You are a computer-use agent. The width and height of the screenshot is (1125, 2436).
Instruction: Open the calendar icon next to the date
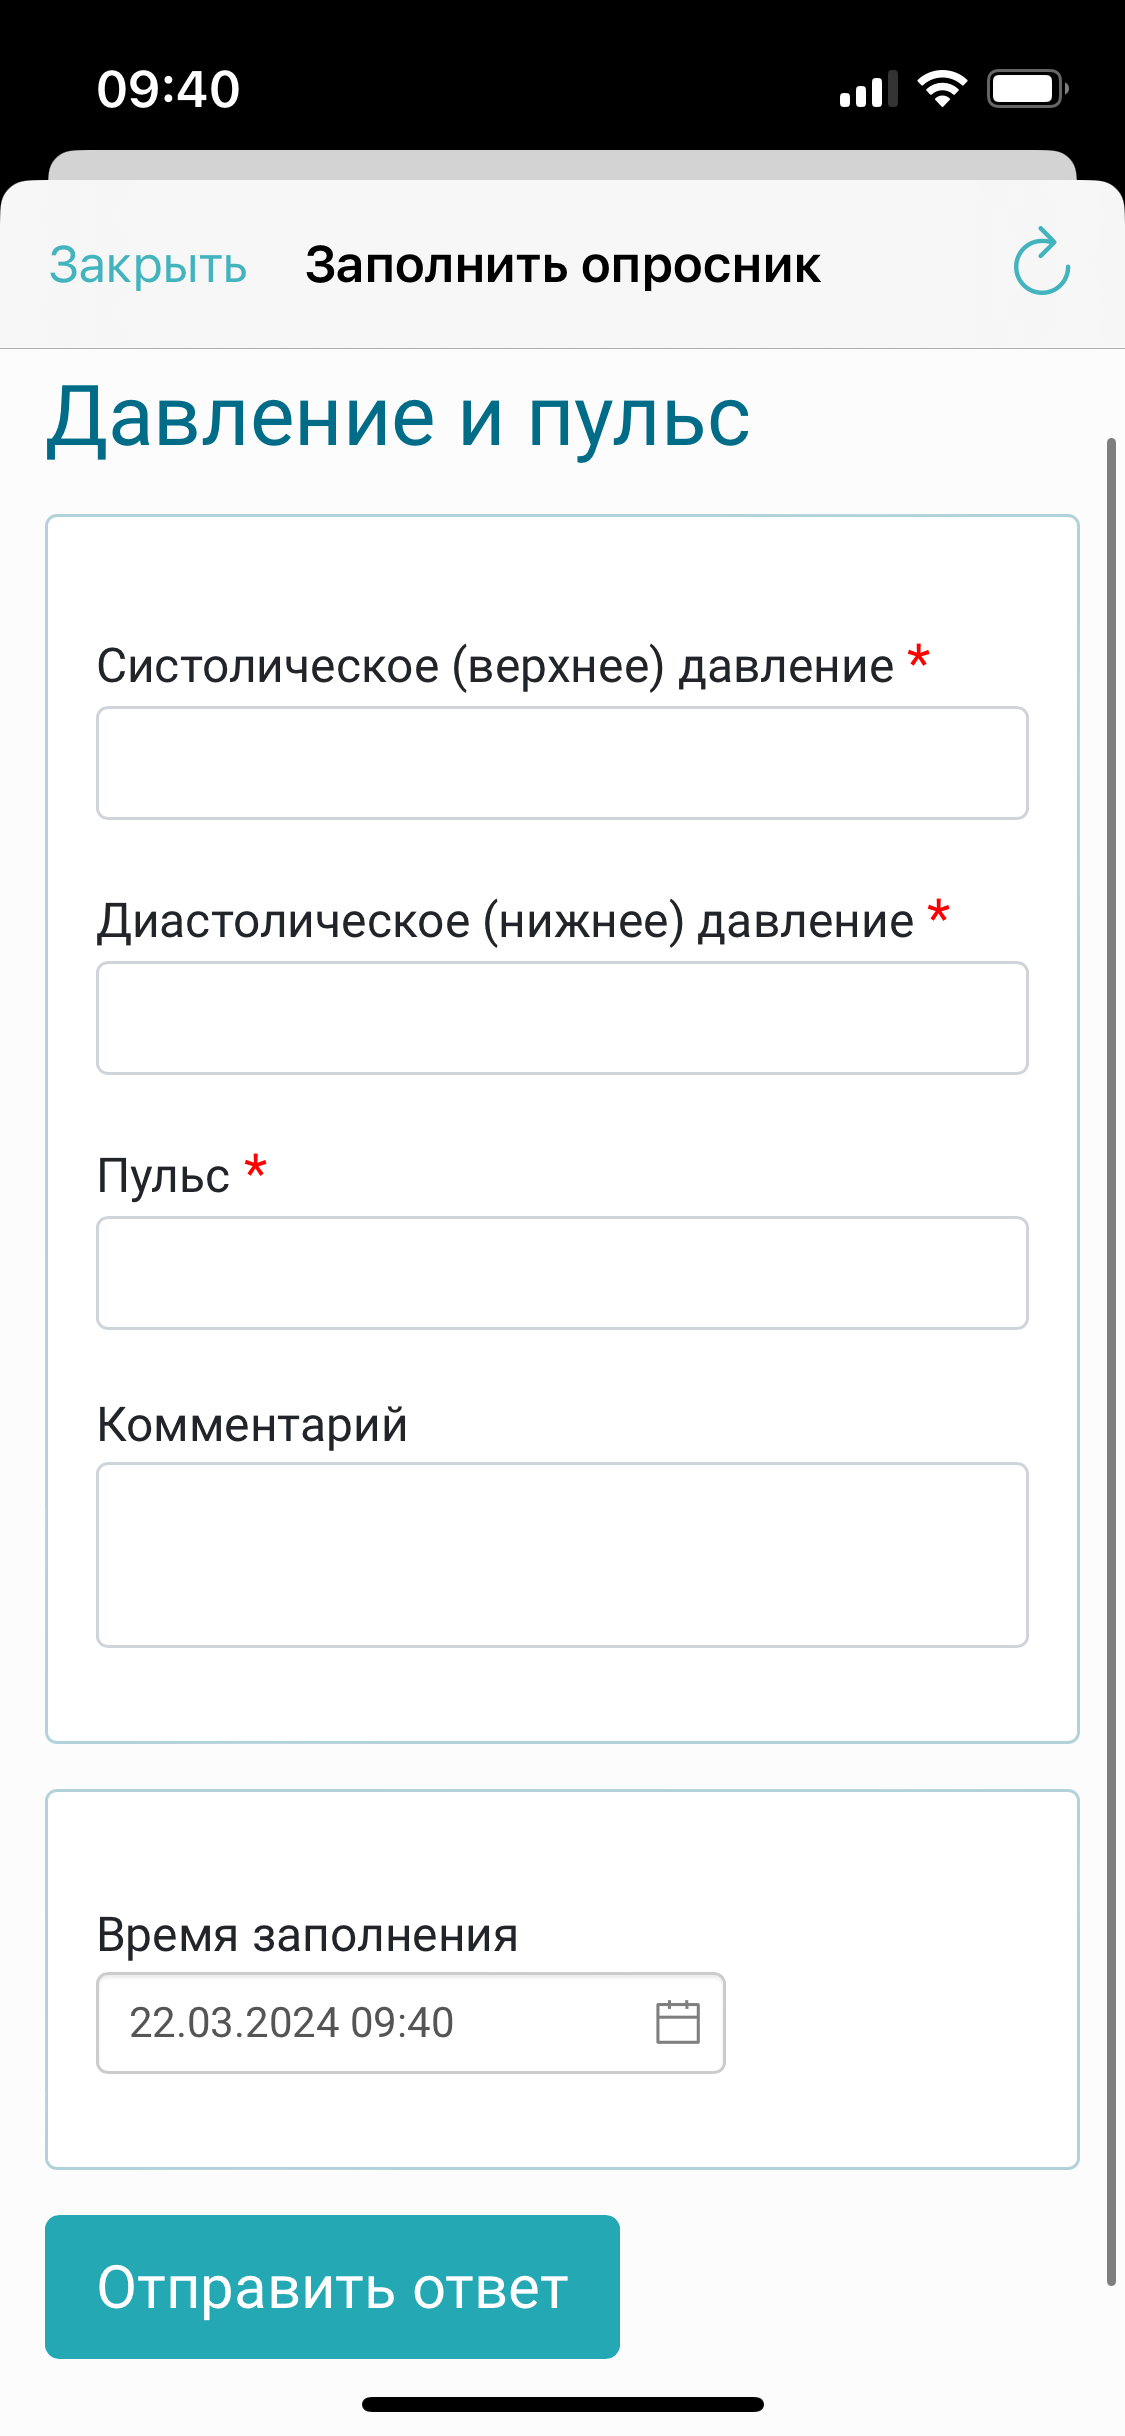click(x=679, y=2022)
